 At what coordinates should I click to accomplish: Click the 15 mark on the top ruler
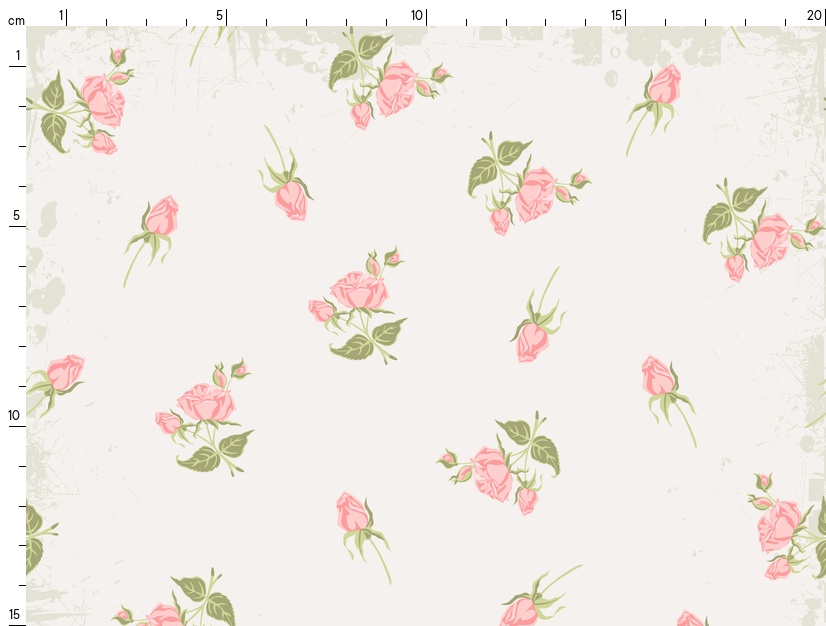pyautogui.click(x=617, y=15)
